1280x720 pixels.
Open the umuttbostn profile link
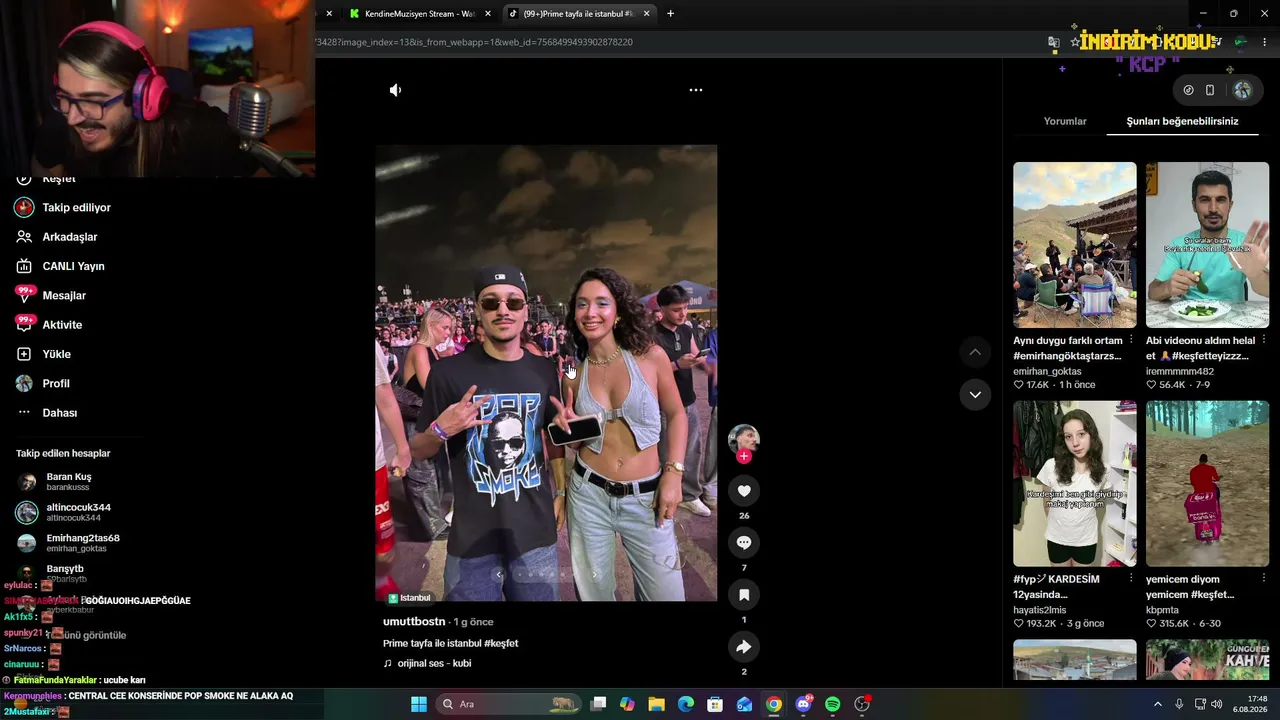tap(414, 622)
